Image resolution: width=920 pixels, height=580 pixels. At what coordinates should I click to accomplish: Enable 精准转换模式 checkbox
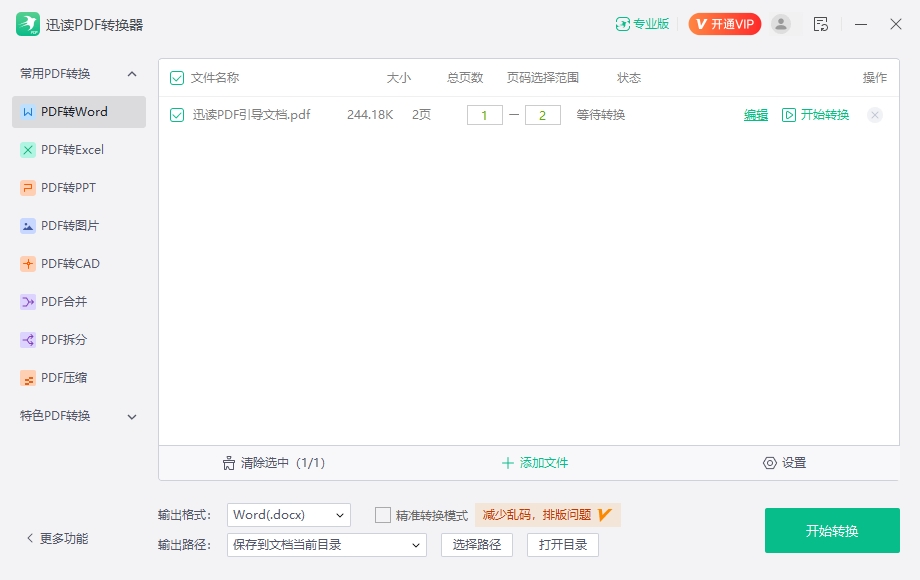point(383,515)
